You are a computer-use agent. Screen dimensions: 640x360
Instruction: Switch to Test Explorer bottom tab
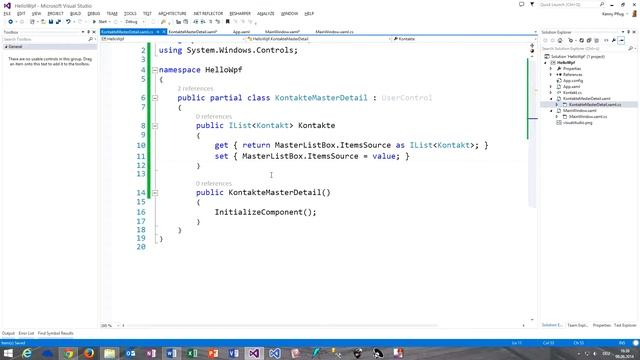point(625,325)
